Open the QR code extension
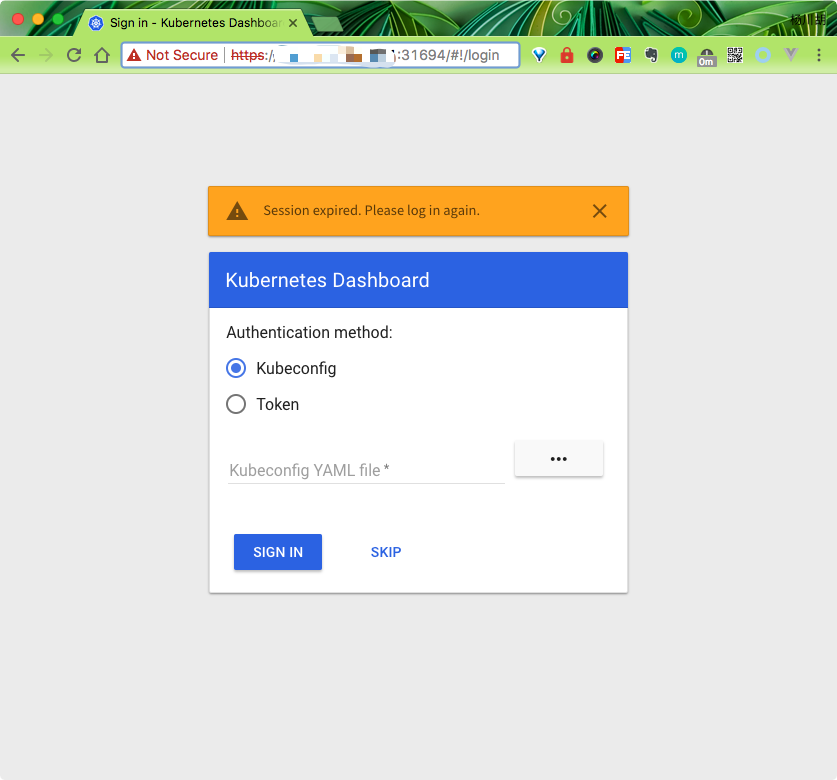The width and height of the screenshot is (837, 780). (735, 55)
